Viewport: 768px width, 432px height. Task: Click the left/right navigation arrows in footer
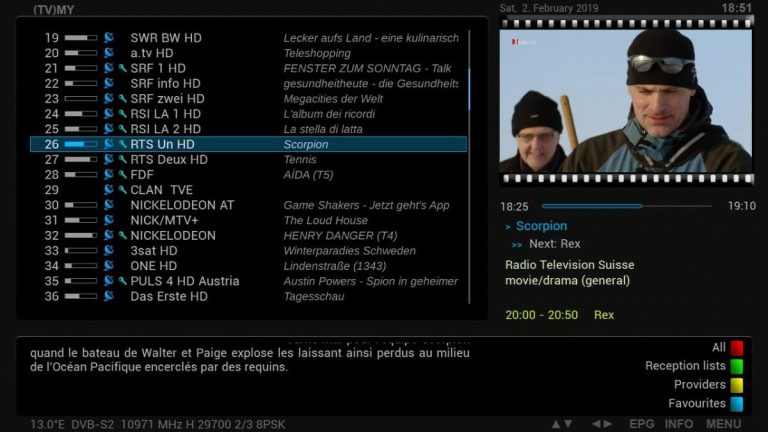tap(601, 424)
